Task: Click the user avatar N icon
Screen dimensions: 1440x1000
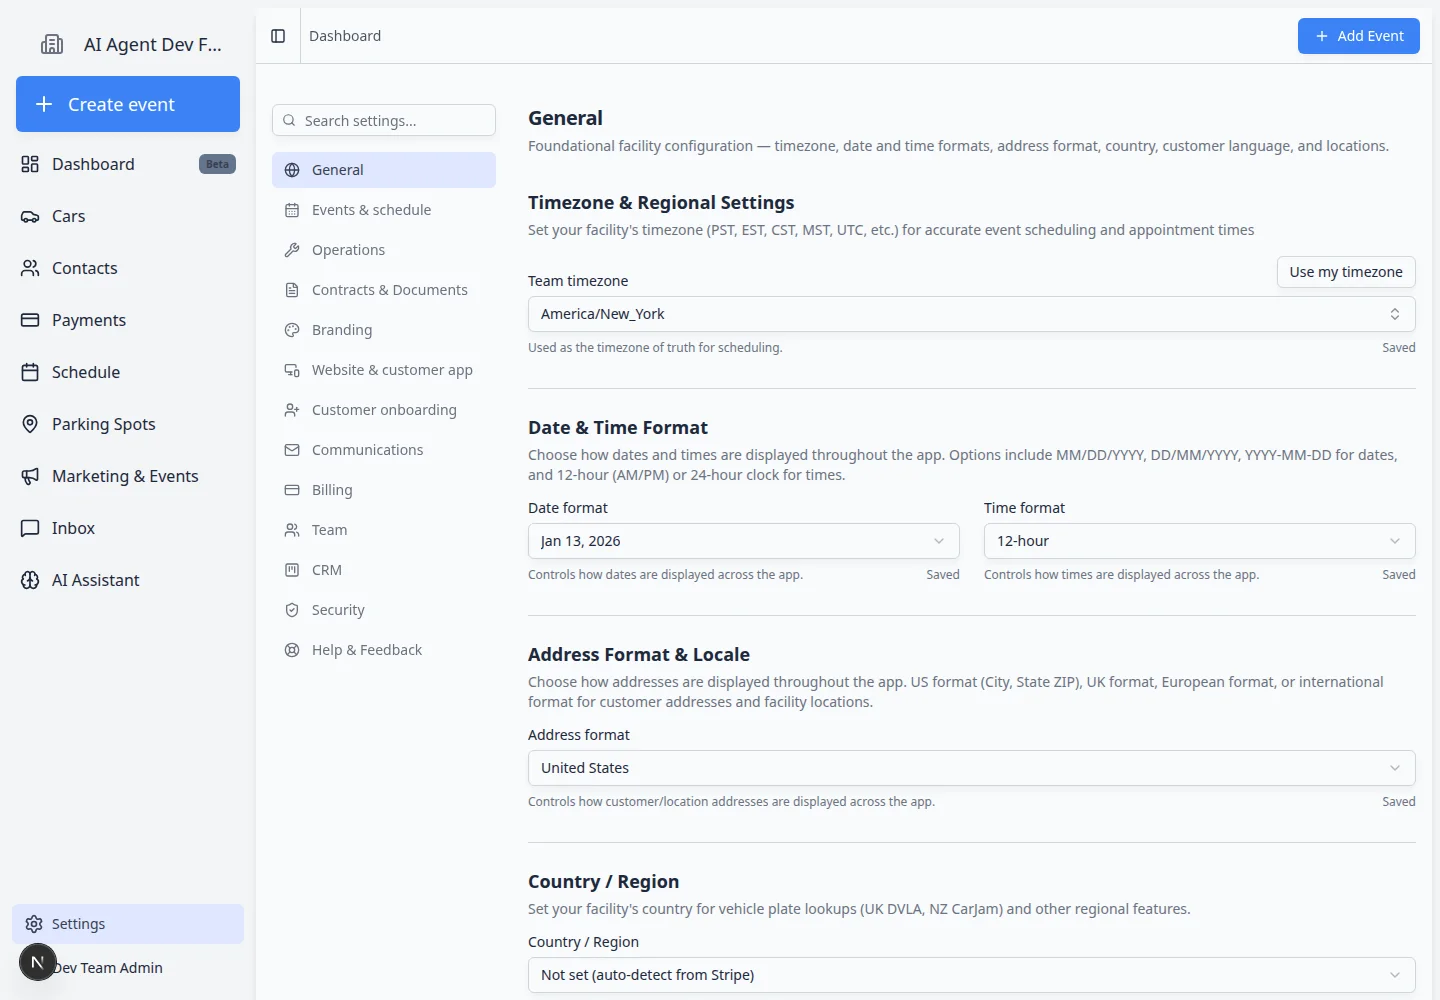Action: click(x=37, y=962)
